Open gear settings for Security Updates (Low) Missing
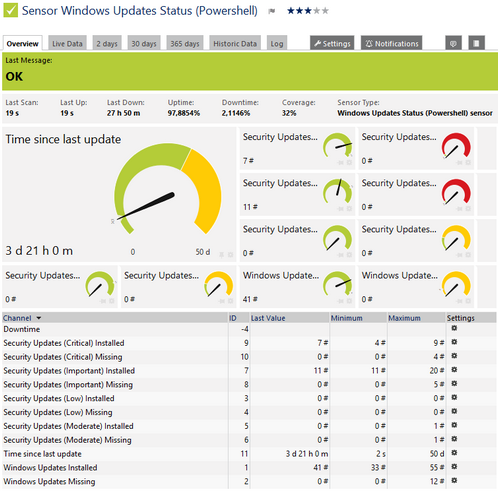Image resolution: width=498 pixels, height=491 pixels. (x=454, y=411)
